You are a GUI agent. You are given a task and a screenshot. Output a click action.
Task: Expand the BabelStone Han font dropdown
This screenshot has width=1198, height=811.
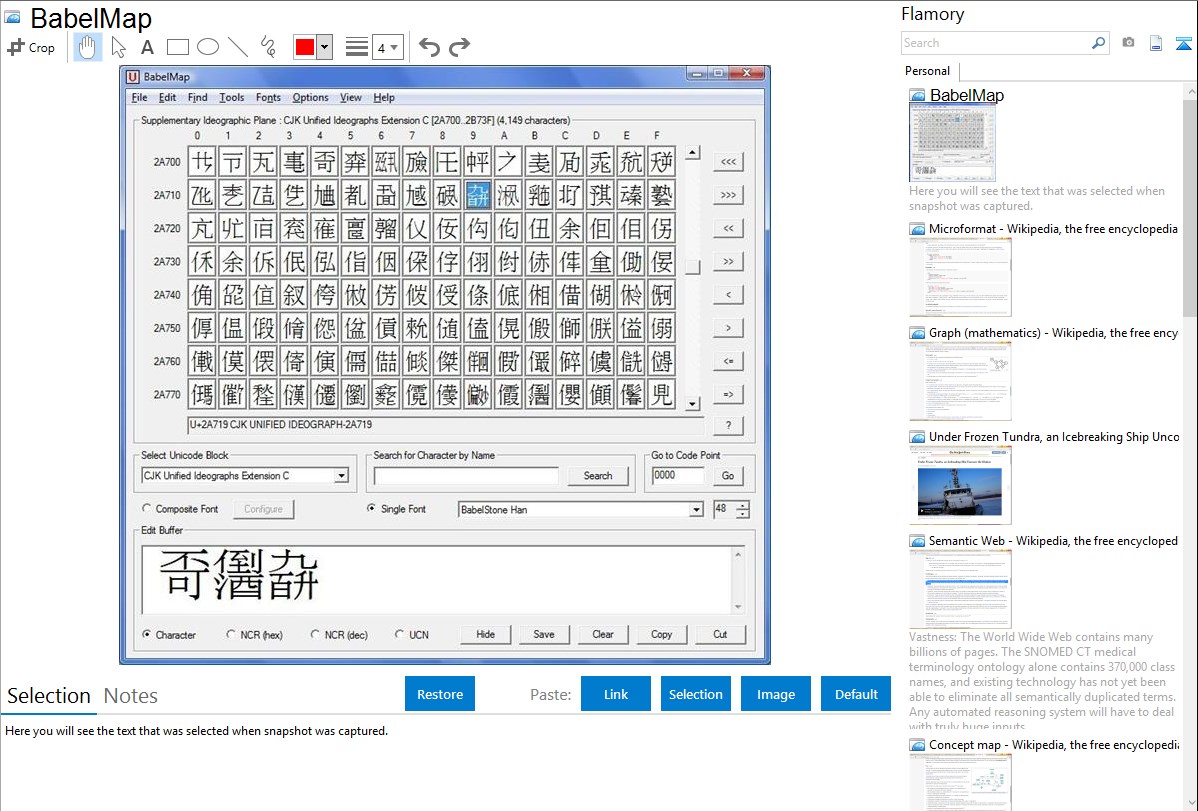point(696,510)
